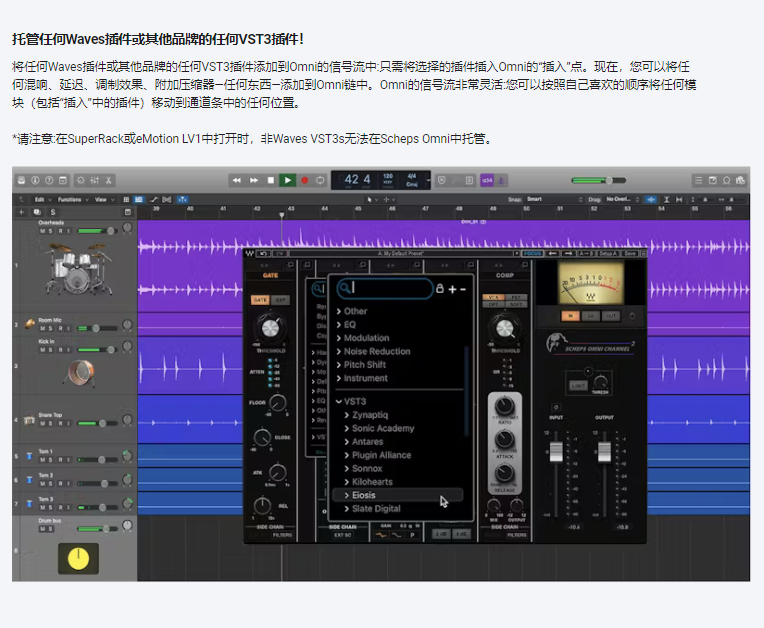The width and height of the screenshot is (764, 628).
Task: Expand the EQ plugin category
Action: [x=346, y=324]
